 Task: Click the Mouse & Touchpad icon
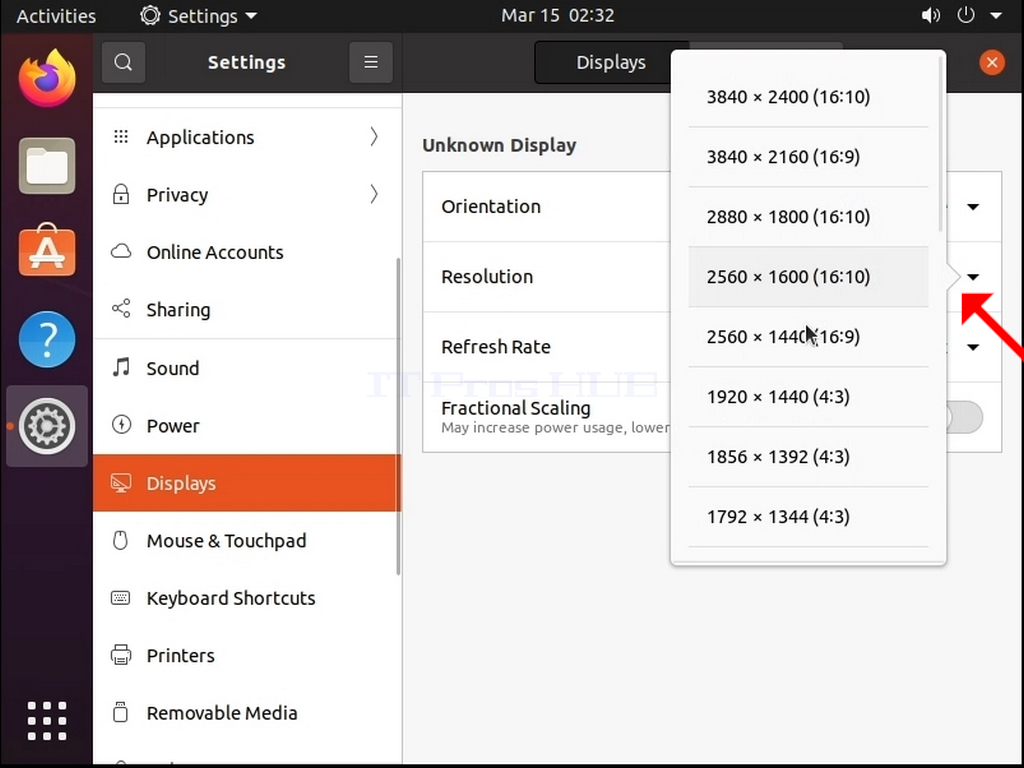[121, 540]
